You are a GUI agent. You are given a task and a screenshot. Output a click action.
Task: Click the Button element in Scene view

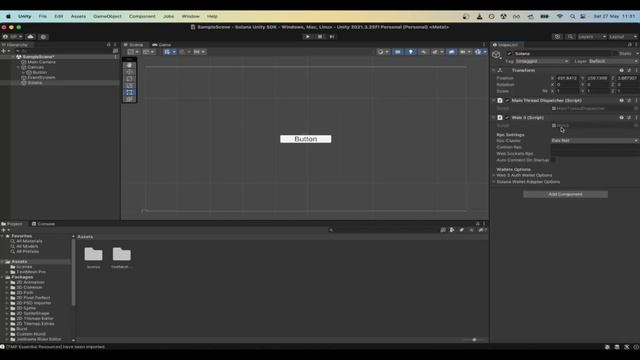tap(306, 139)
